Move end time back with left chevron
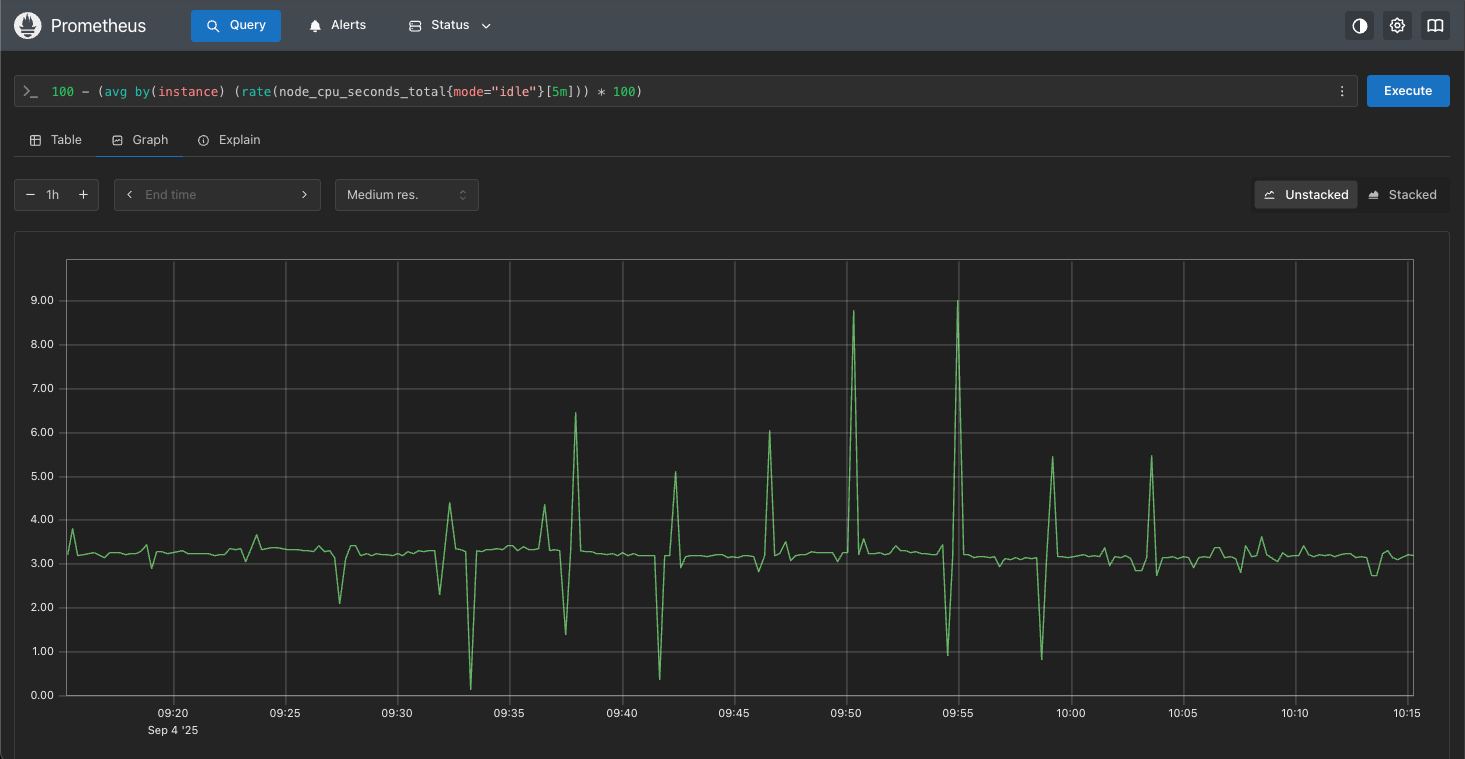 pyautogui.click(x=130, y=195)
